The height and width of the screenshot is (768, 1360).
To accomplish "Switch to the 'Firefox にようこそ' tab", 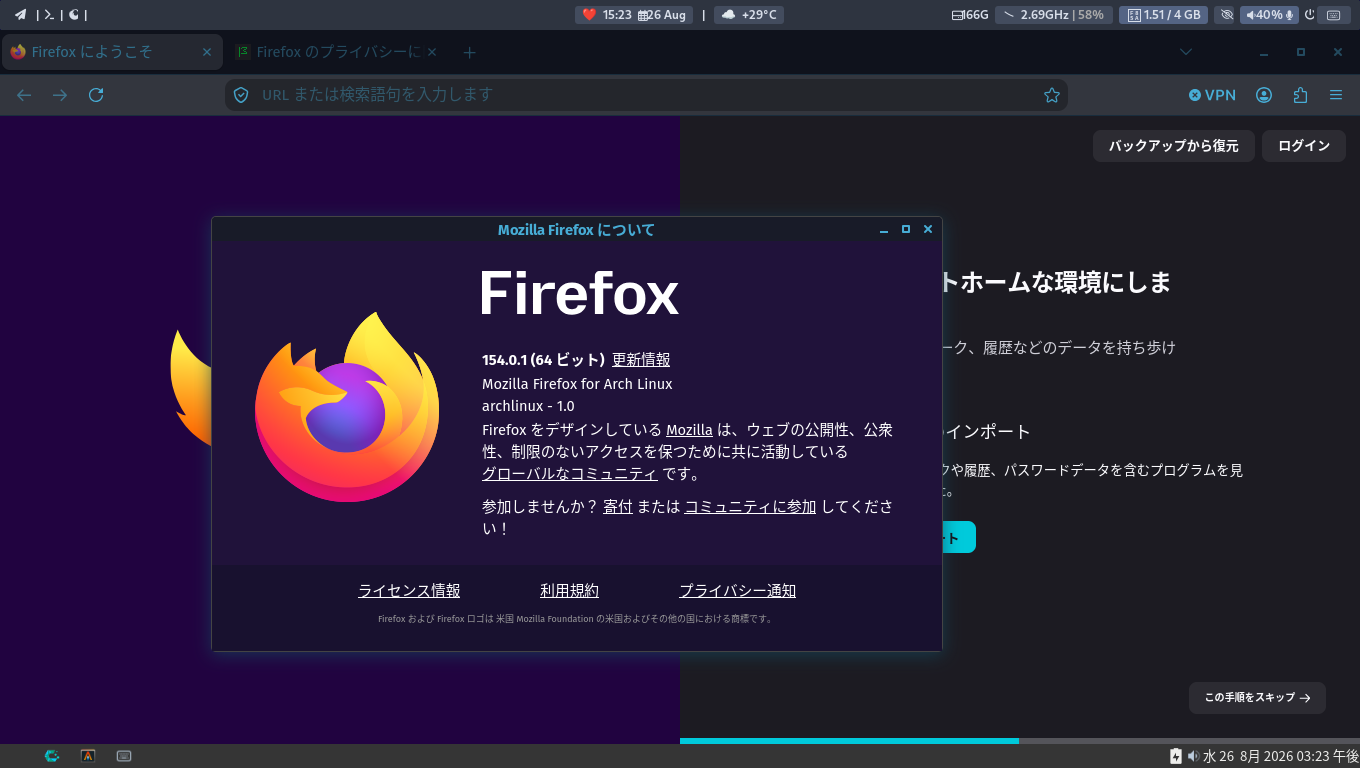I will pos(112,52).
